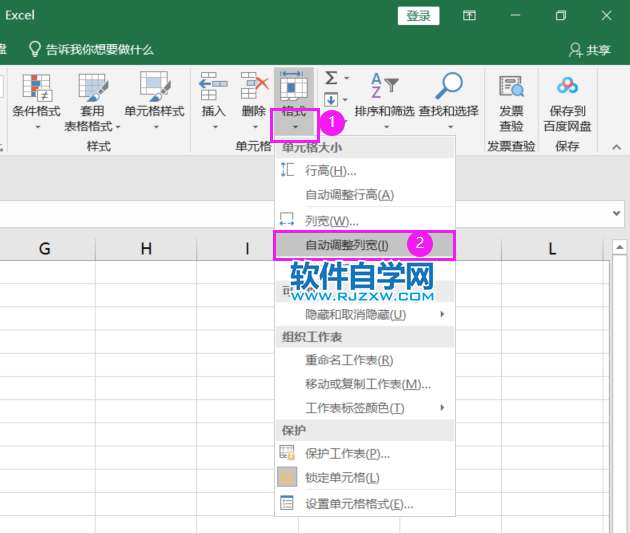This screenshot has width=630, height=533.
Task: Click the Lock Cell padlock icon
Action: tap(287, 477)
